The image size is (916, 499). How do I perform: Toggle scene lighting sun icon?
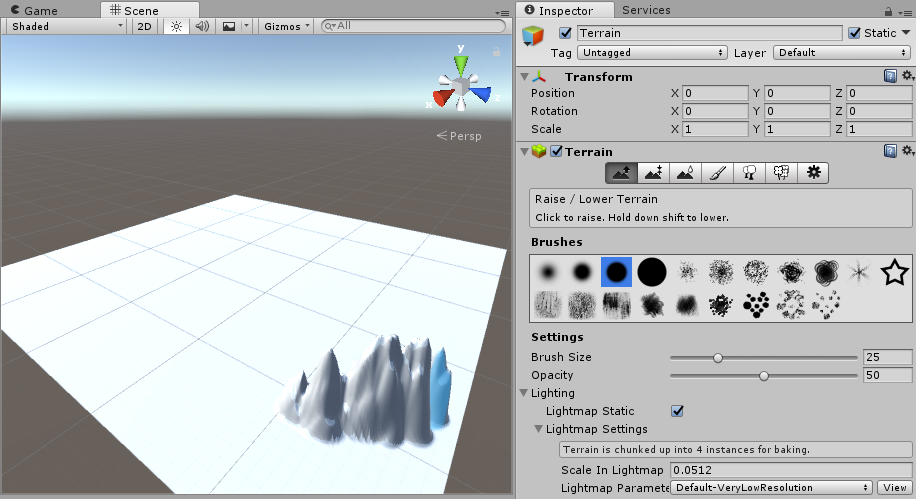point(176,26)
